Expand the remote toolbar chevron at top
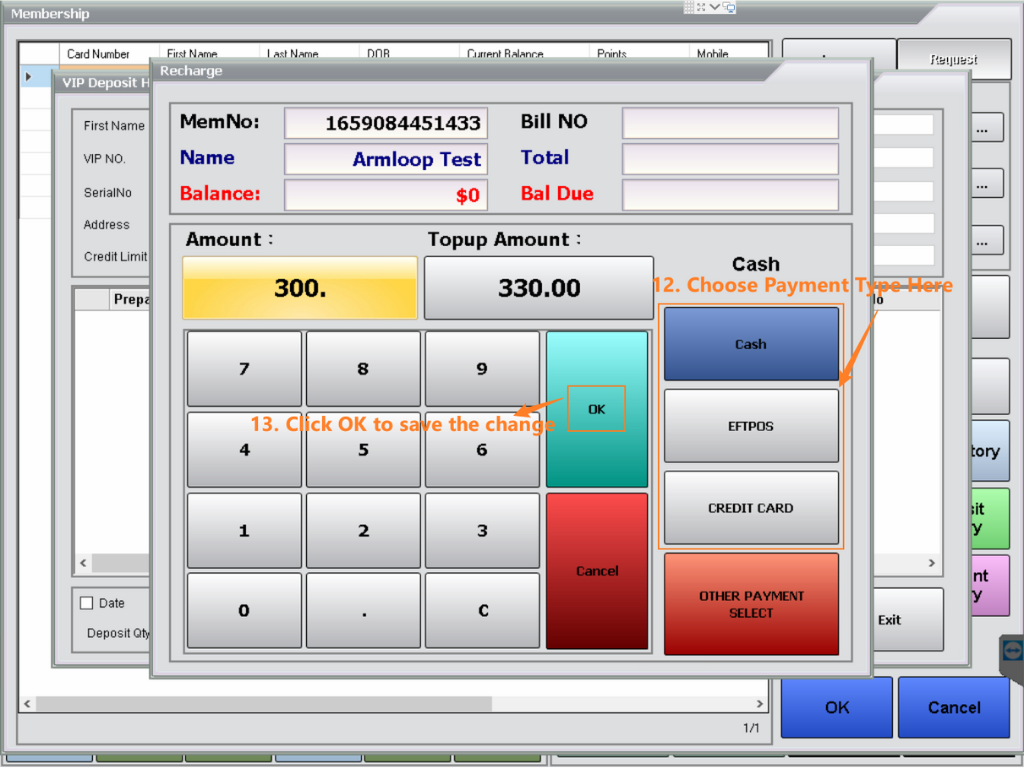Screen dimensions: 1024x768 [x=715, y=7]
